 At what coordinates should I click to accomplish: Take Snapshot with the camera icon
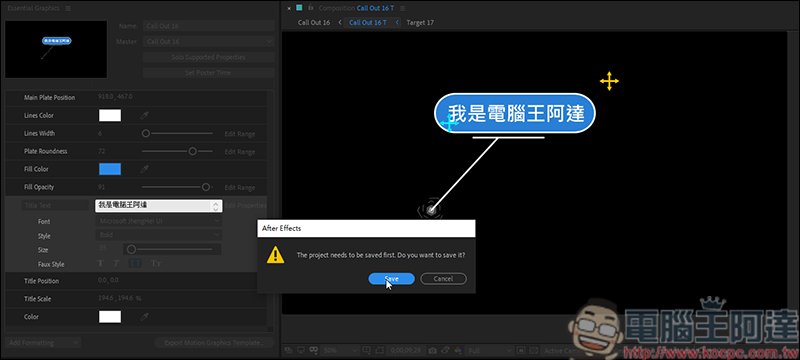(x=433, y=350)
